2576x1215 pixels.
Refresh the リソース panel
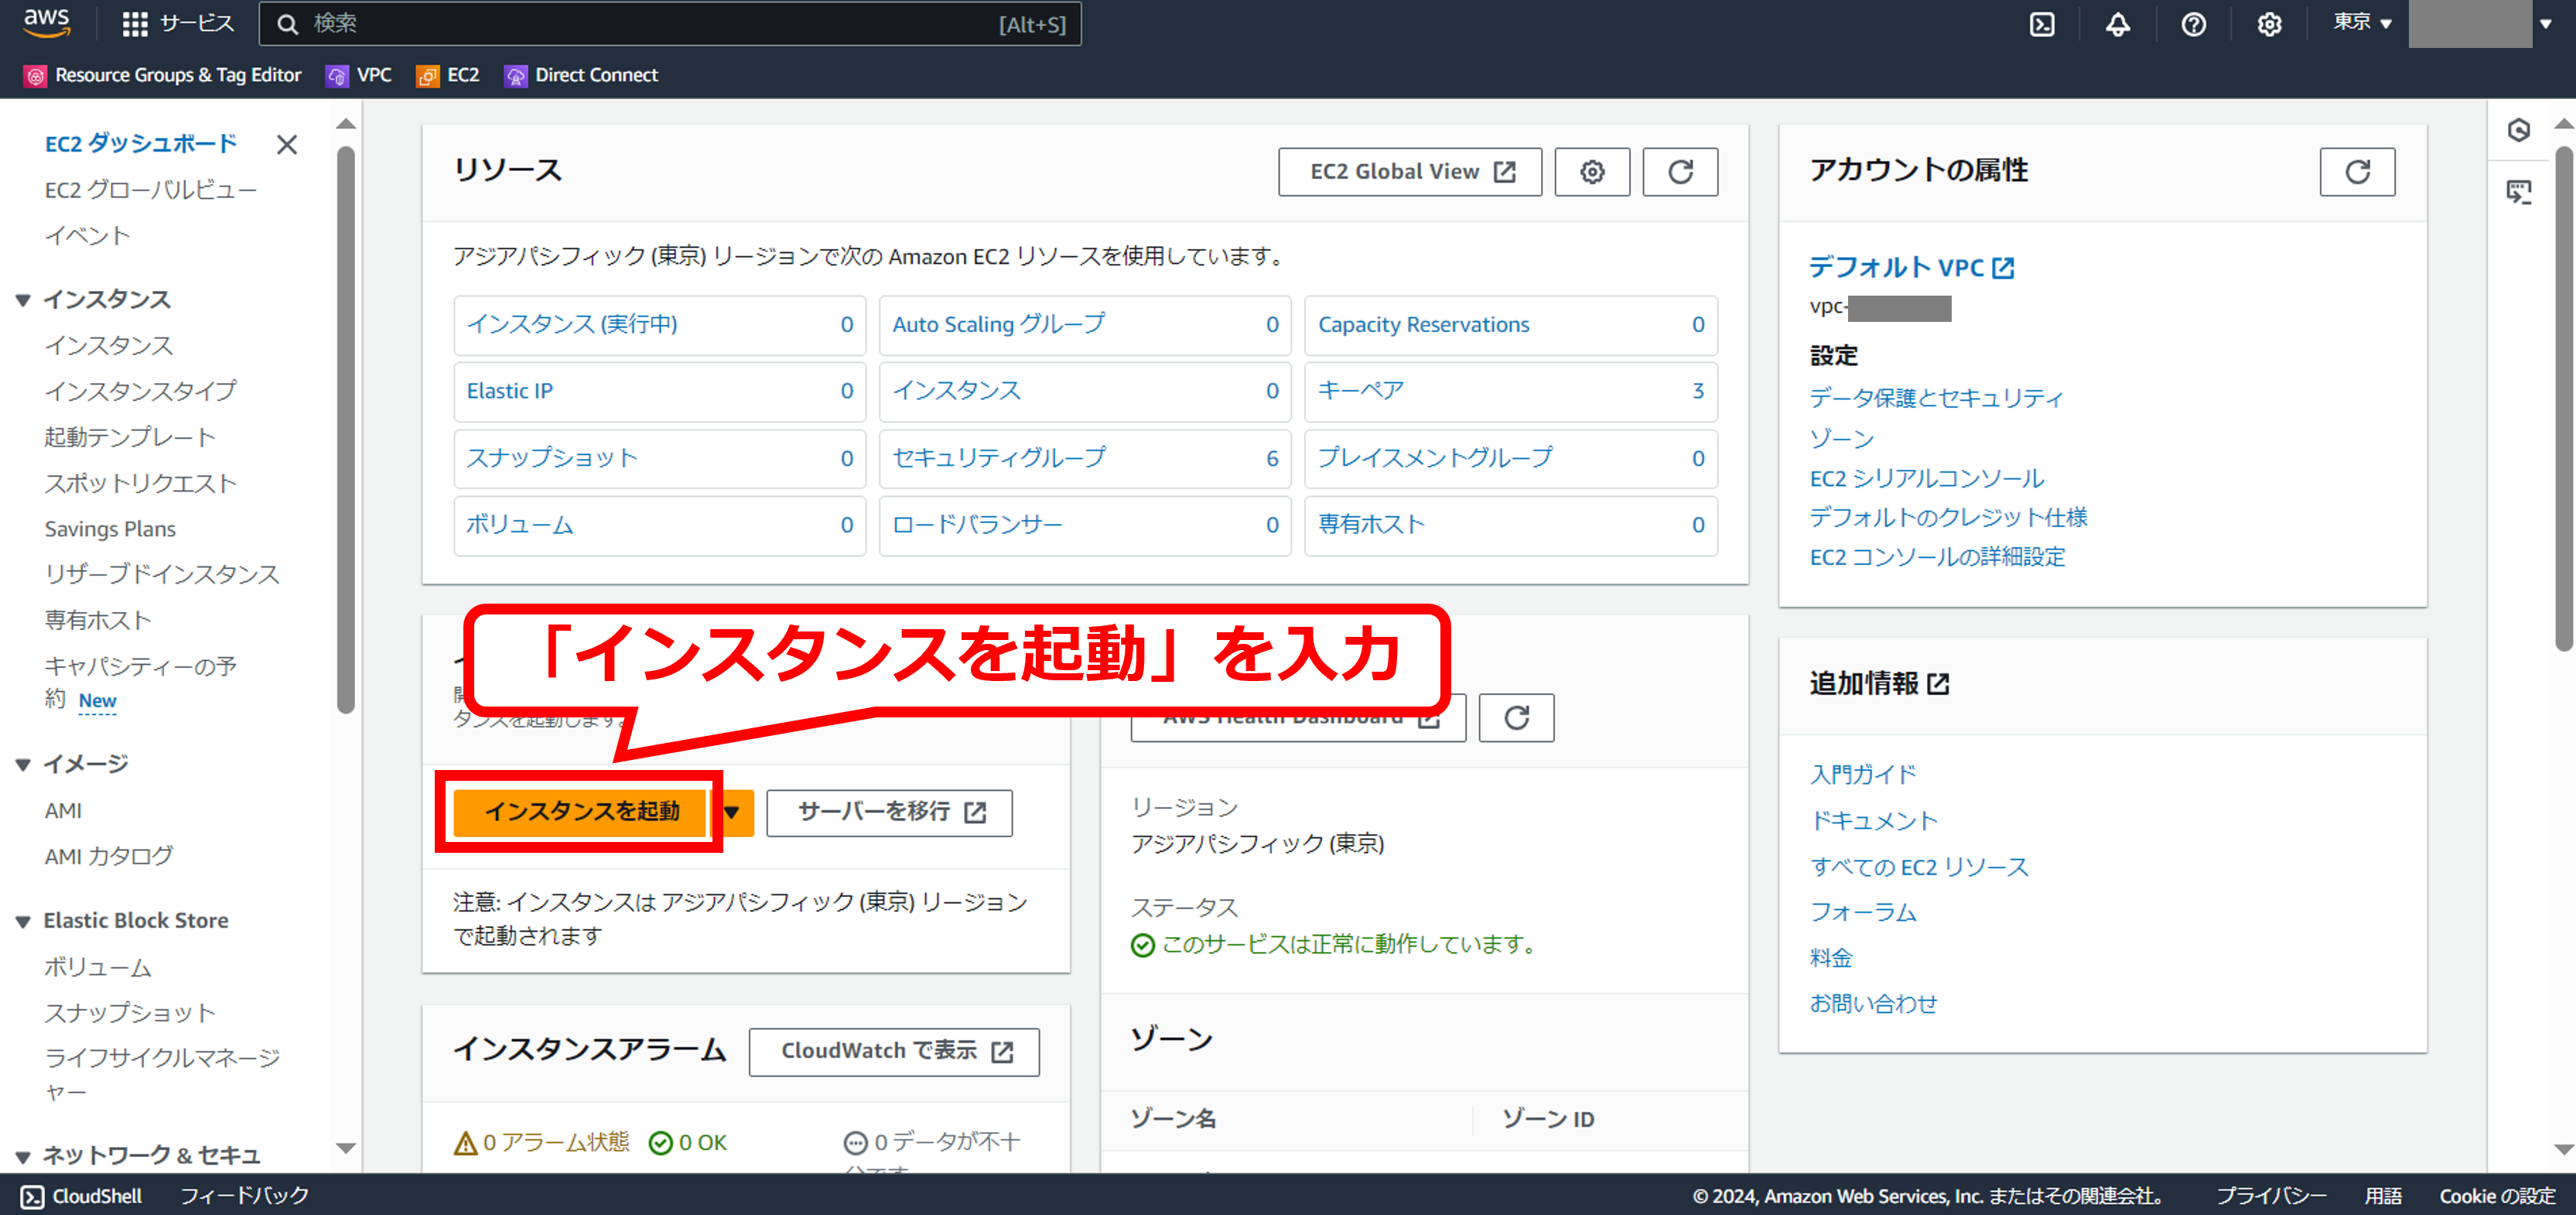coord(1680,172)
